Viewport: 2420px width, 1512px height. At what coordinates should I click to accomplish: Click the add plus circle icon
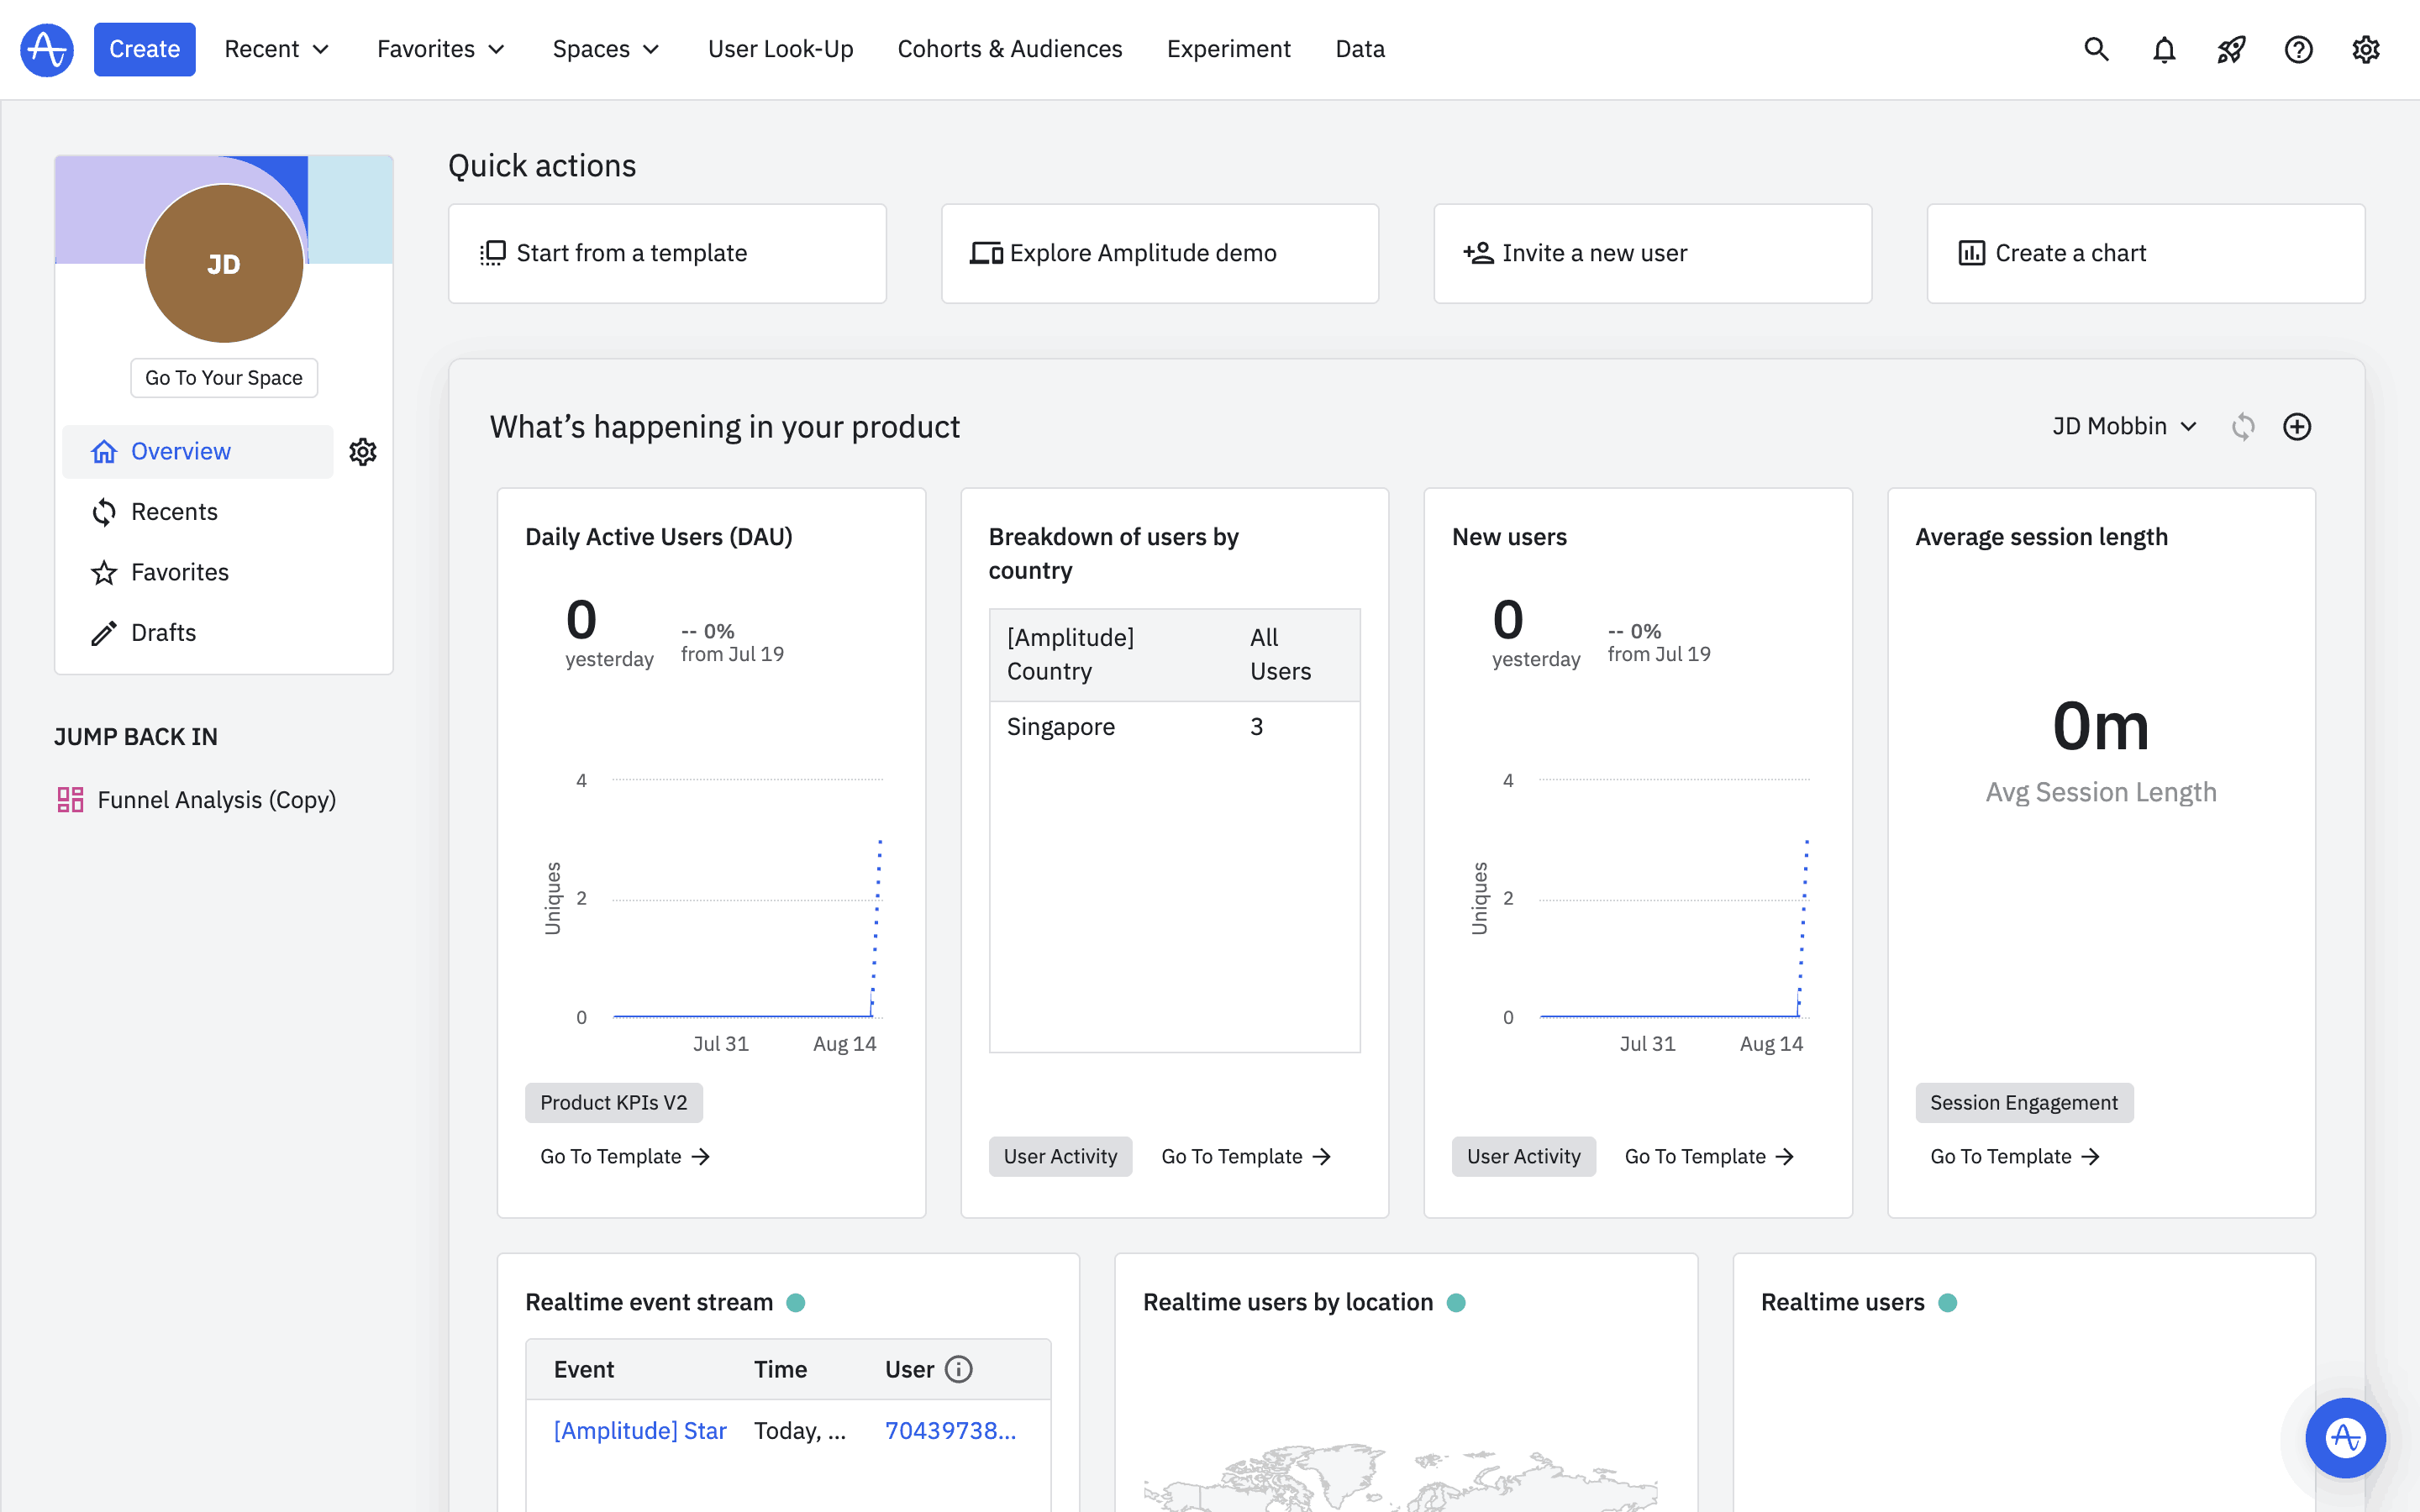(2297, 427)
